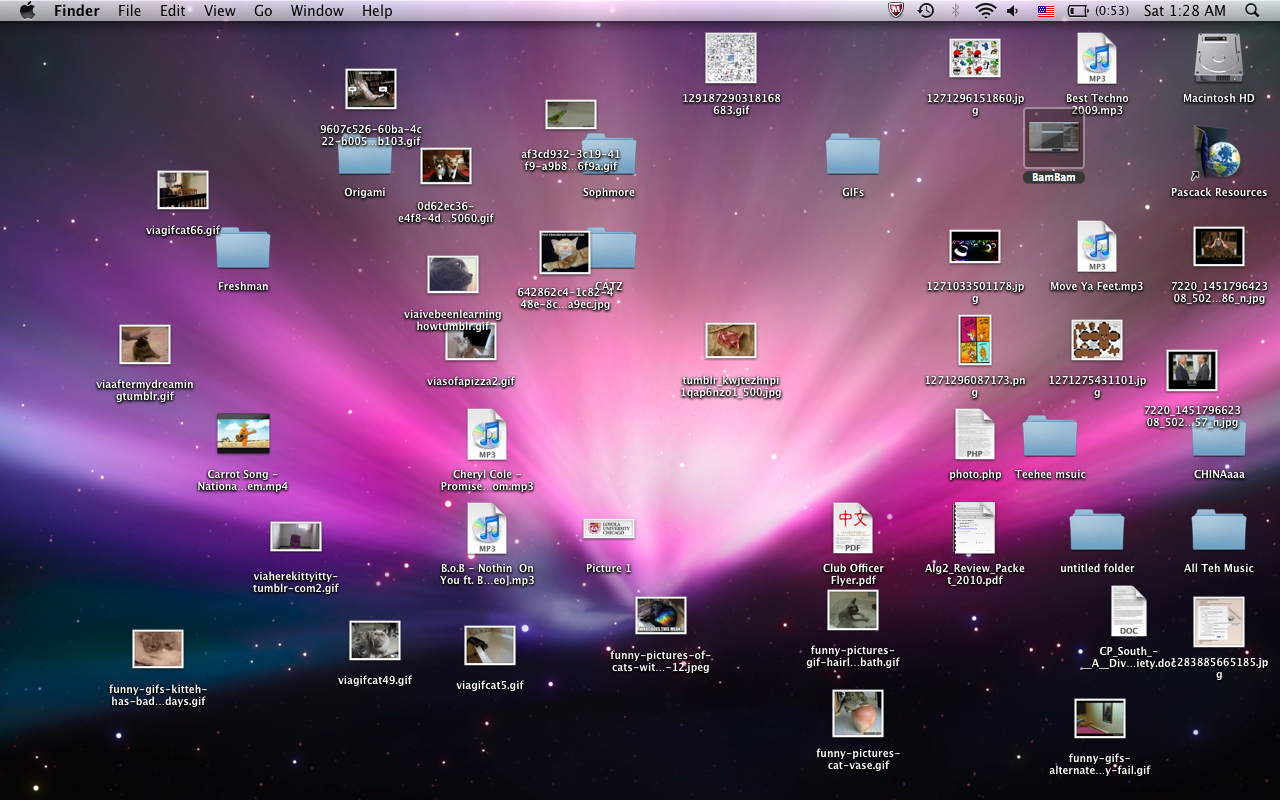Screen dimensions: 1280x800
Task: Select the Move Ya Feet.mp3 file
Action: 1097,246
